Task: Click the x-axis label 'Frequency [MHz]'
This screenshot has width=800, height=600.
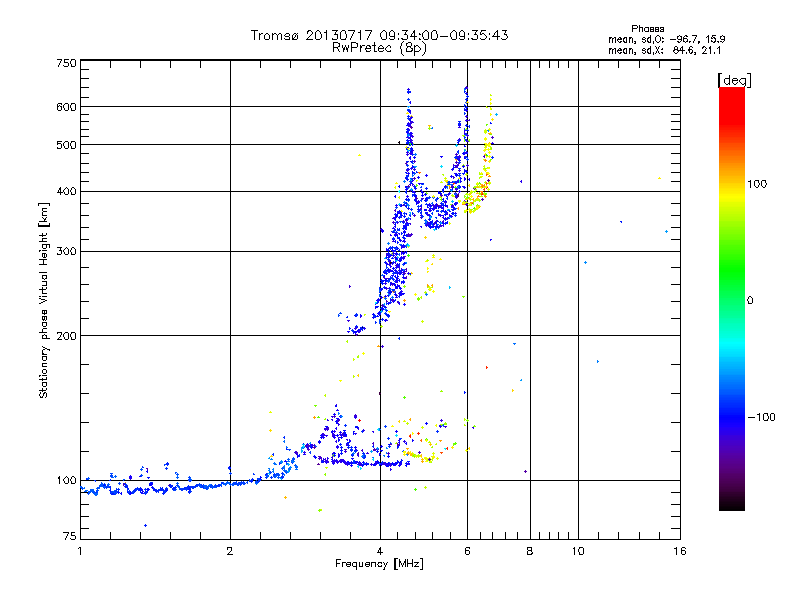Action: point(379,564)
